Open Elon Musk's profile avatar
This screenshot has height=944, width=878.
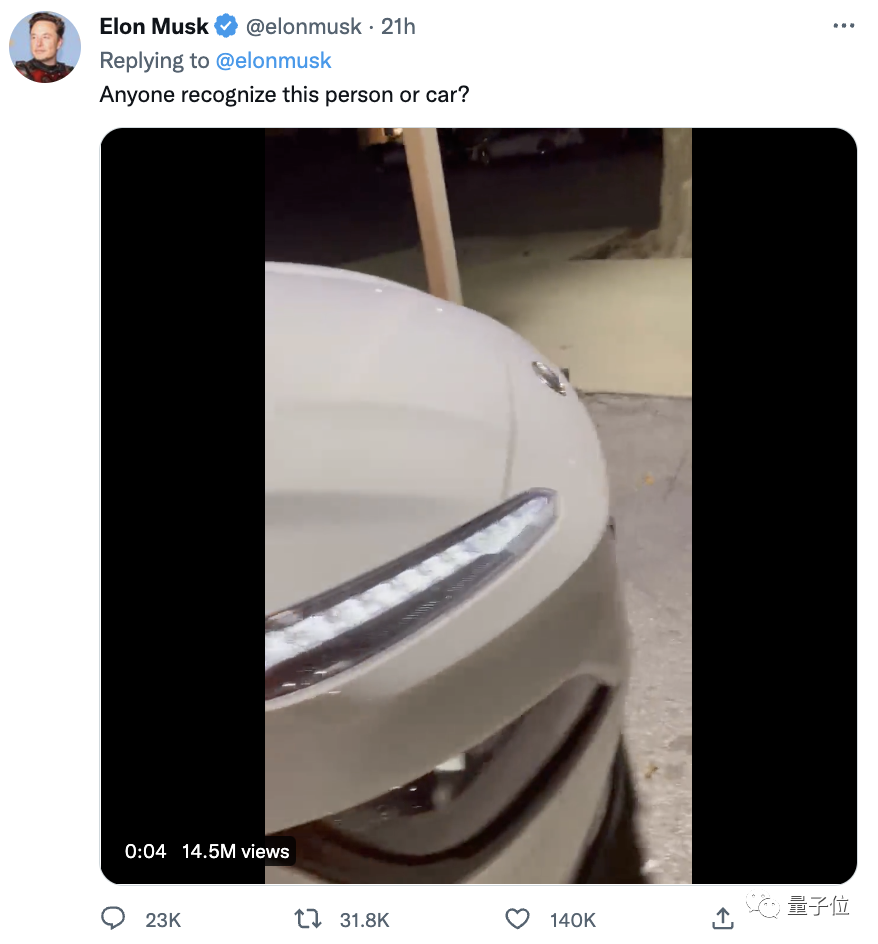tap(45, 47)
